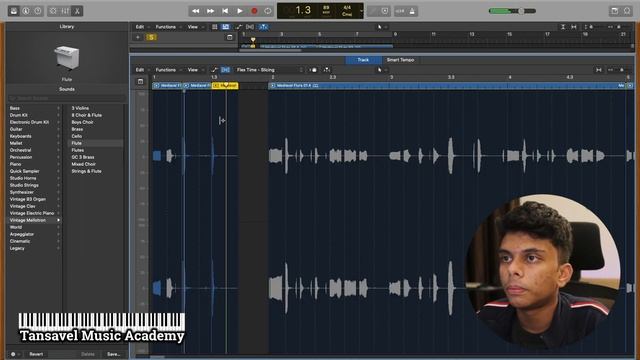This screenshot has height=360, width=640.
Task: Click the 4/4 time signature display
Action: [347, 7]
